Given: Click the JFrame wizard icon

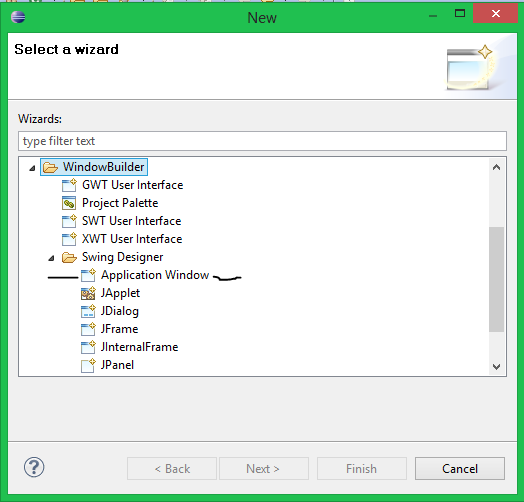Looking at the screenshot, I should point(89,330).
